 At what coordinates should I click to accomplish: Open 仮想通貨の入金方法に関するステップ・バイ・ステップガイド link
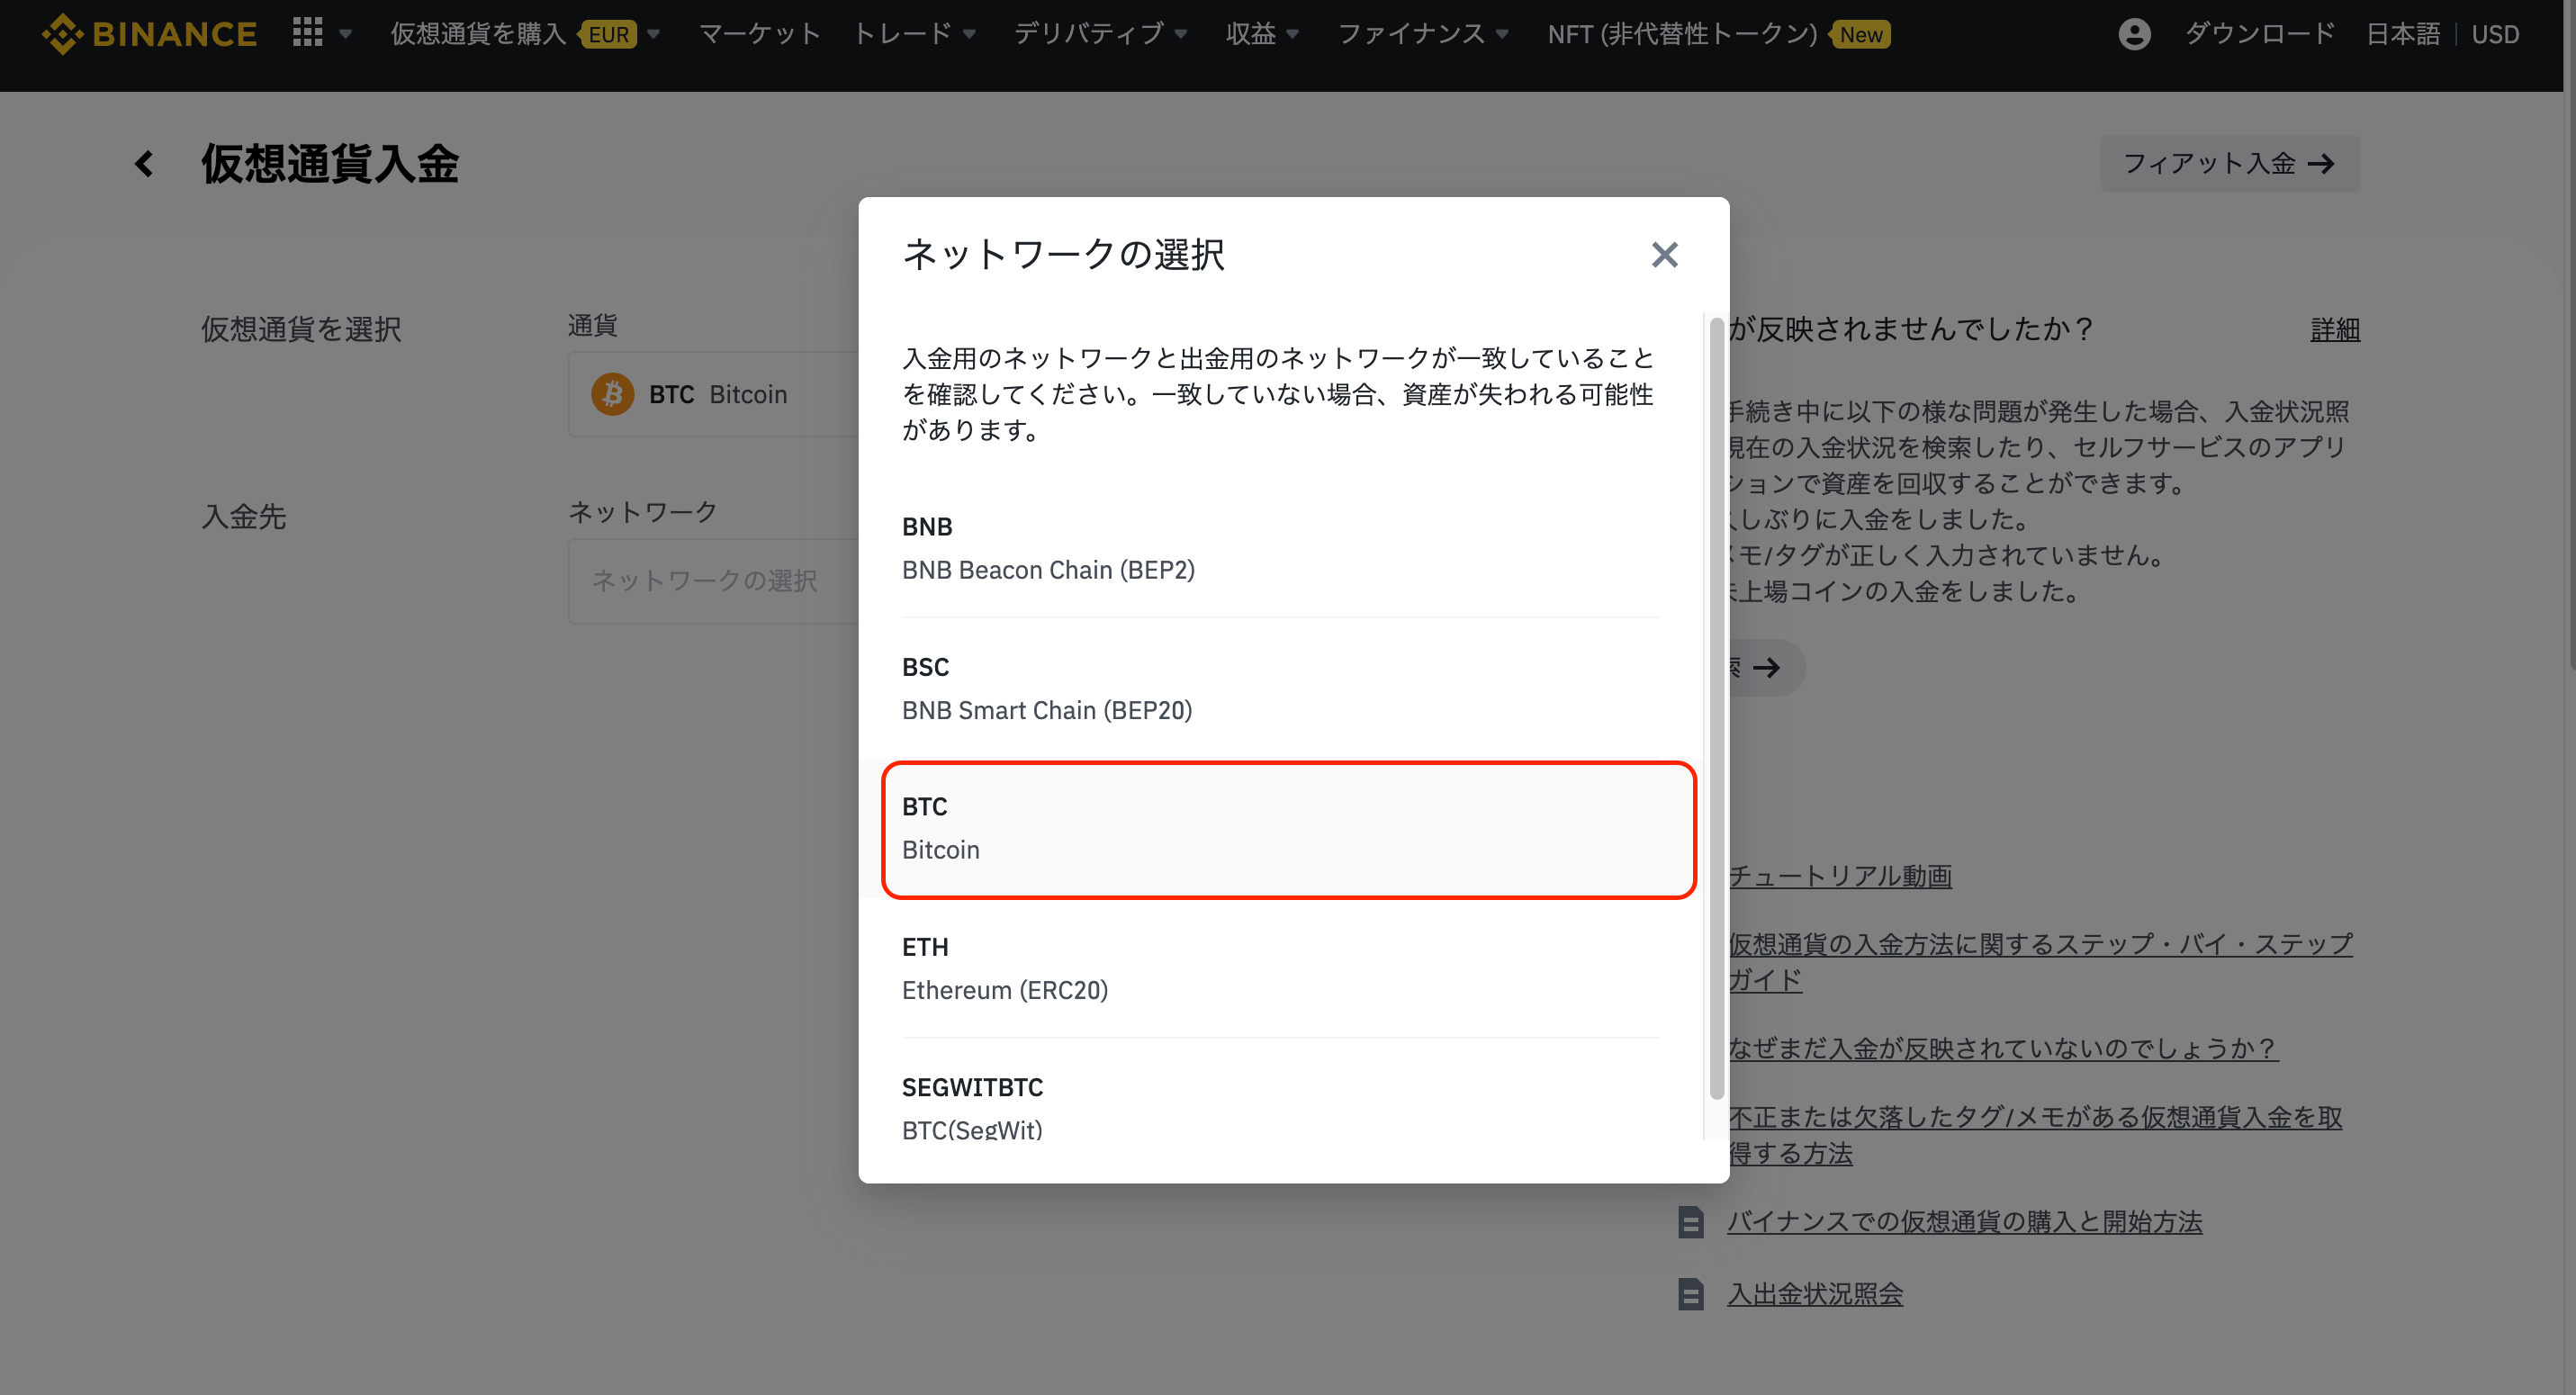tap(2040, 961)
